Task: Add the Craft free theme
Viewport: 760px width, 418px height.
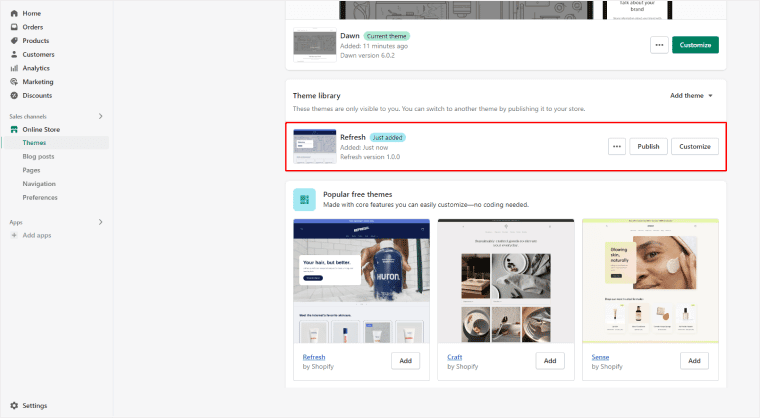Action: tap(550, 361)
